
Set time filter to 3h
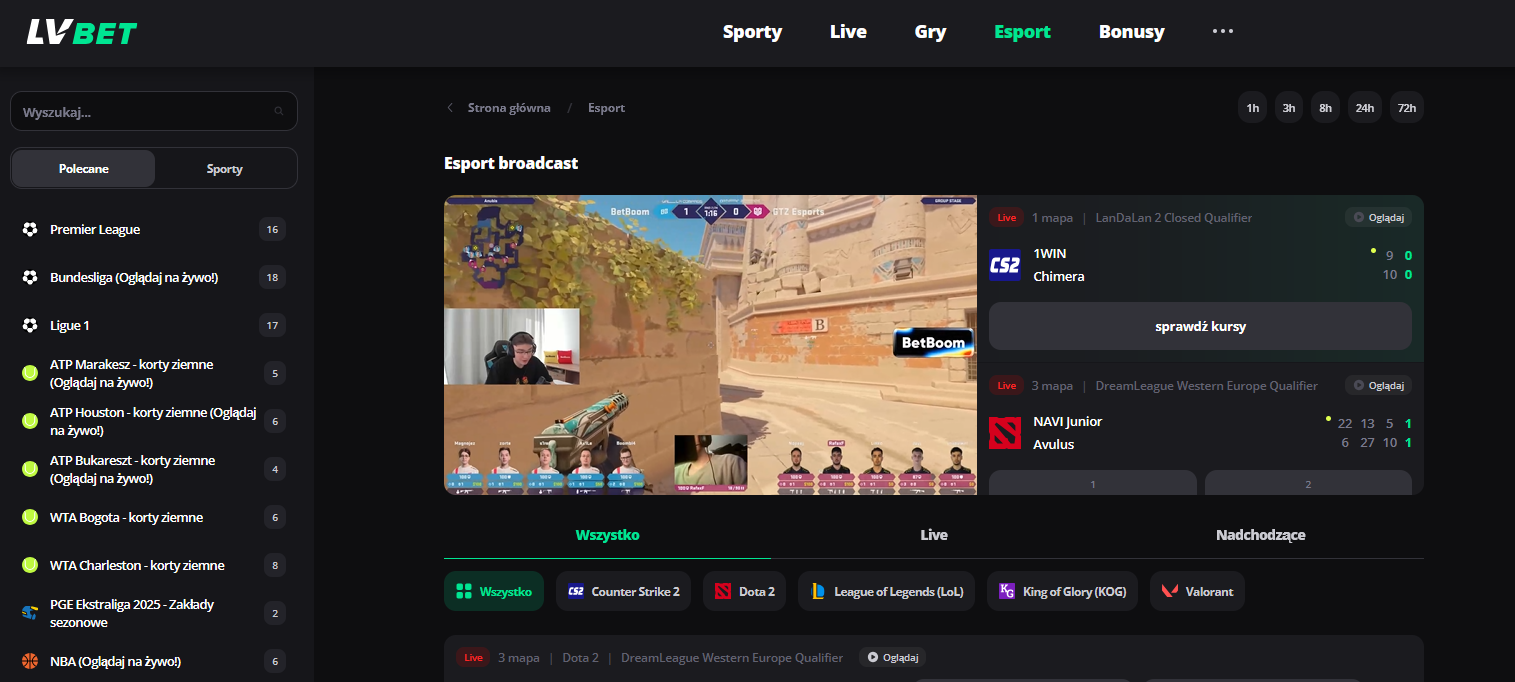[x=1289, y=108]
